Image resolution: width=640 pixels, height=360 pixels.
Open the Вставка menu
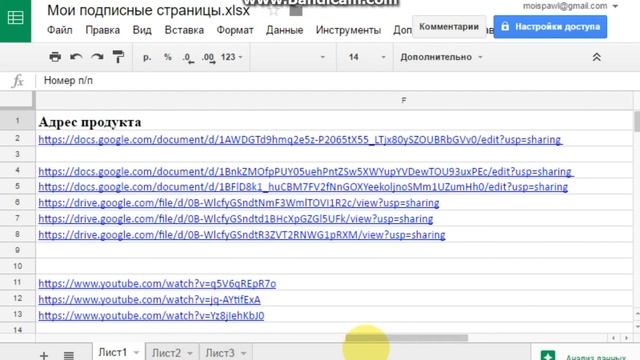click(x=184, y=30)
